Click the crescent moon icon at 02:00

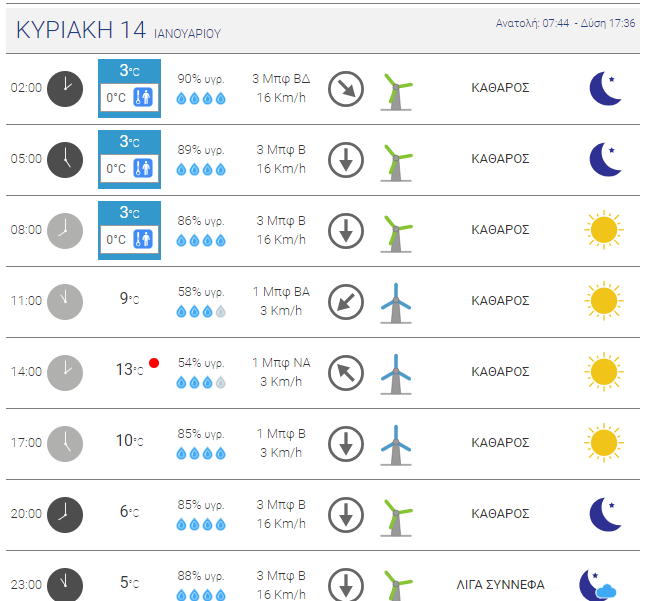click(605, 88)
